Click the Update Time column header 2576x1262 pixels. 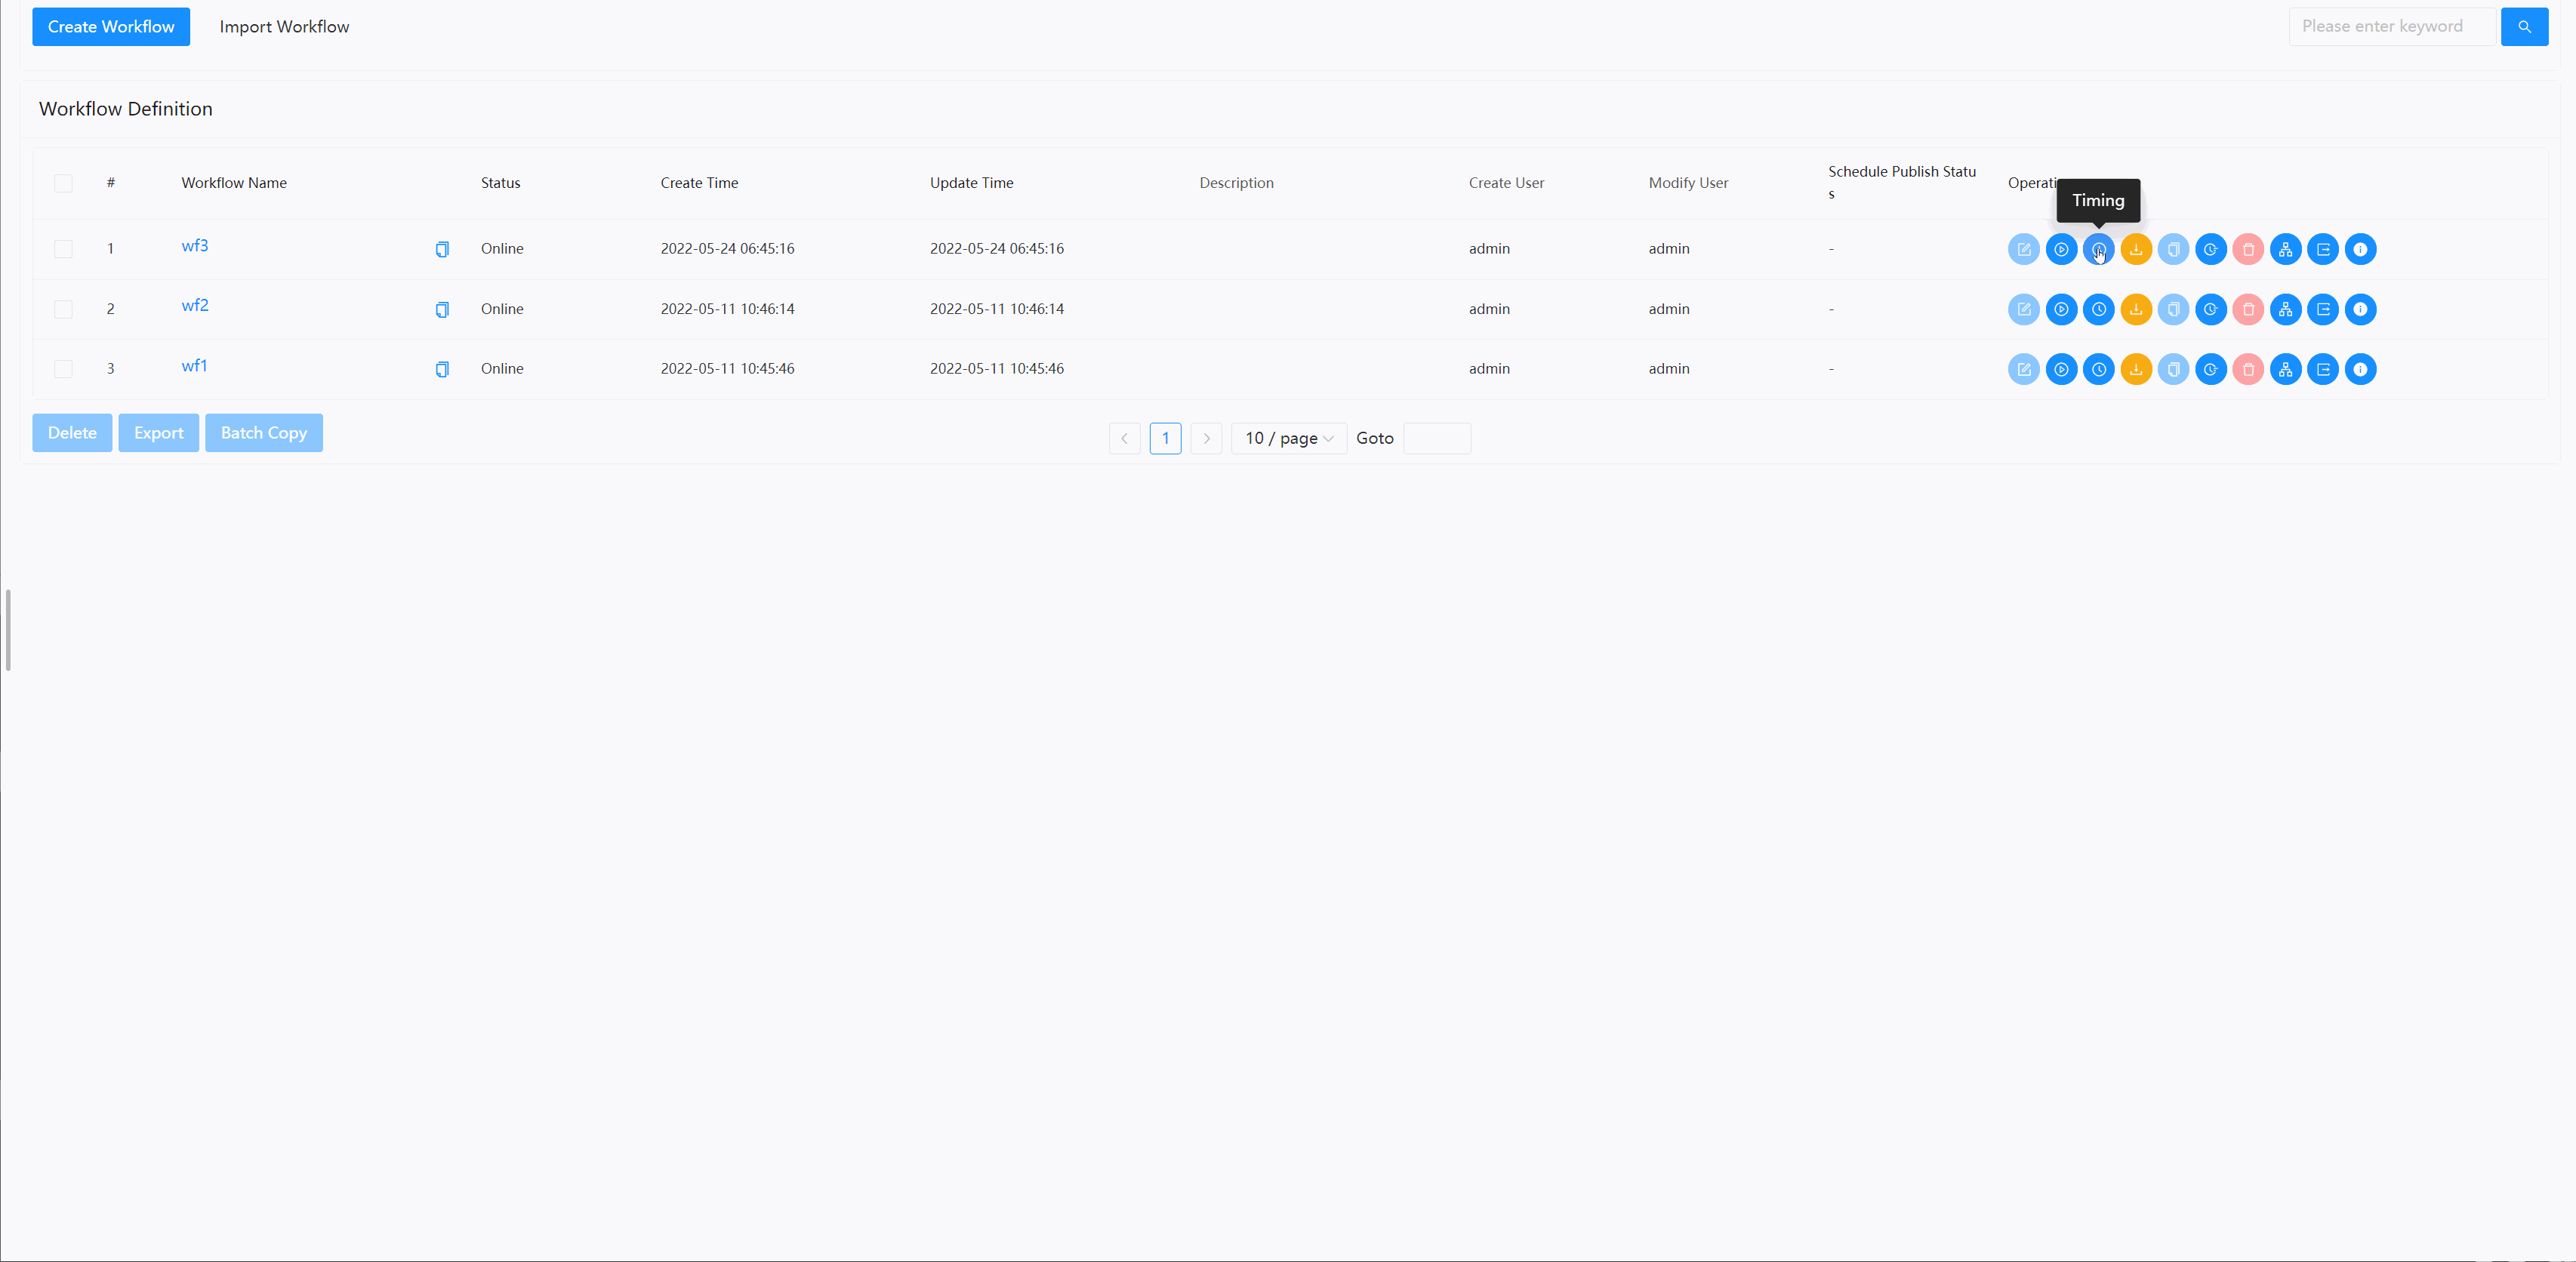pyautogui.click(x=971, y=183)
